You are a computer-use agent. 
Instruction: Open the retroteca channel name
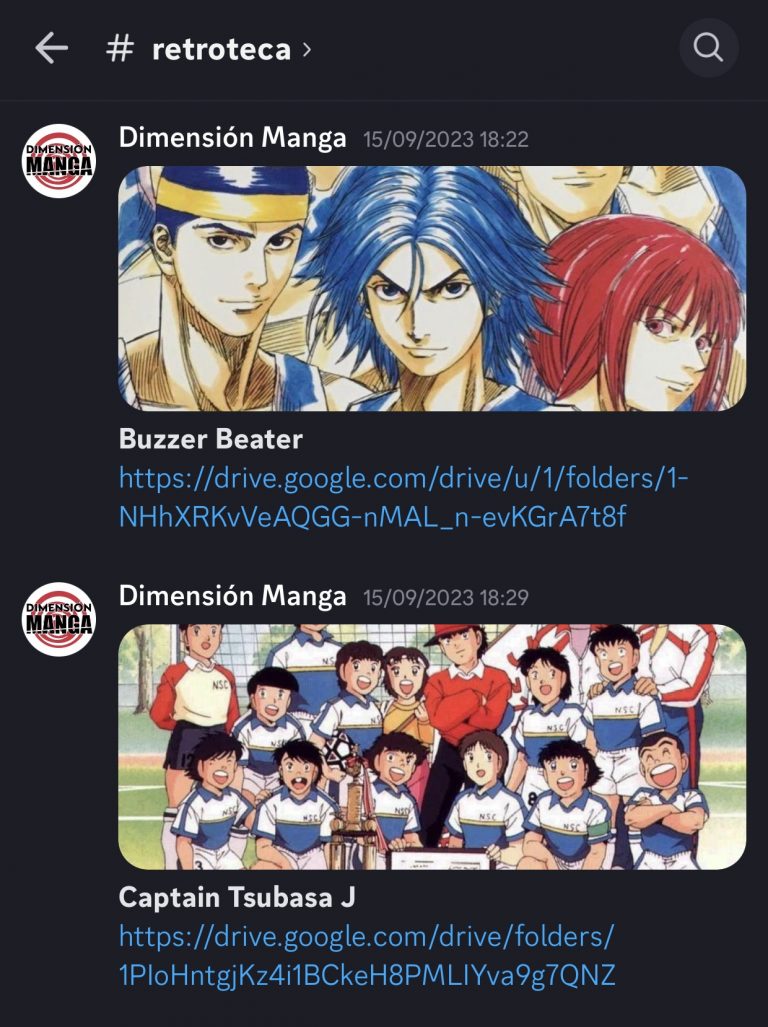click(x=221, y=50)
